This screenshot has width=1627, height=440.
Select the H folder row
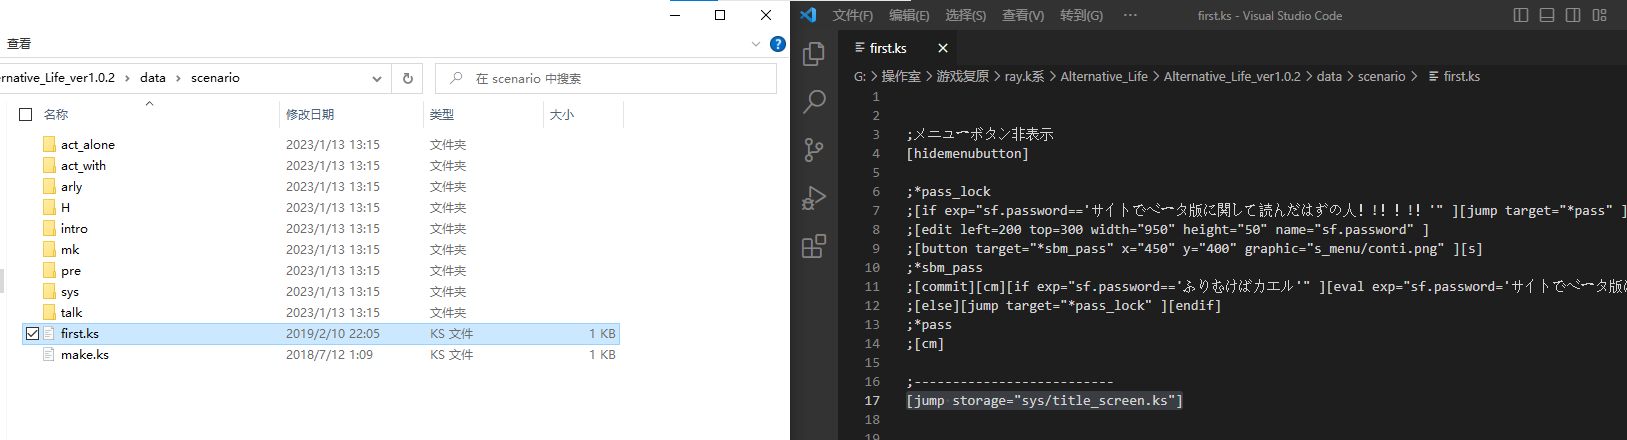click(320, 207)
